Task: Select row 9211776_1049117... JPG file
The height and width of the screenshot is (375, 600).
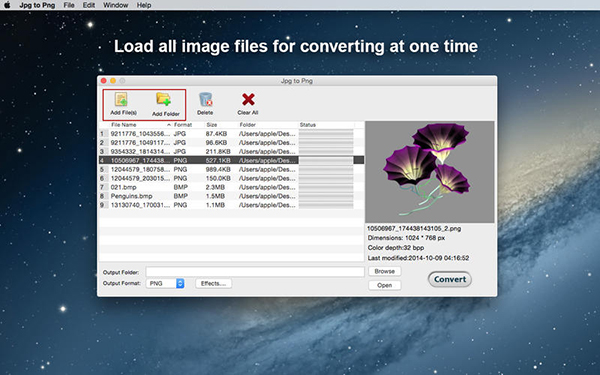Action: (x=232, y=142)
